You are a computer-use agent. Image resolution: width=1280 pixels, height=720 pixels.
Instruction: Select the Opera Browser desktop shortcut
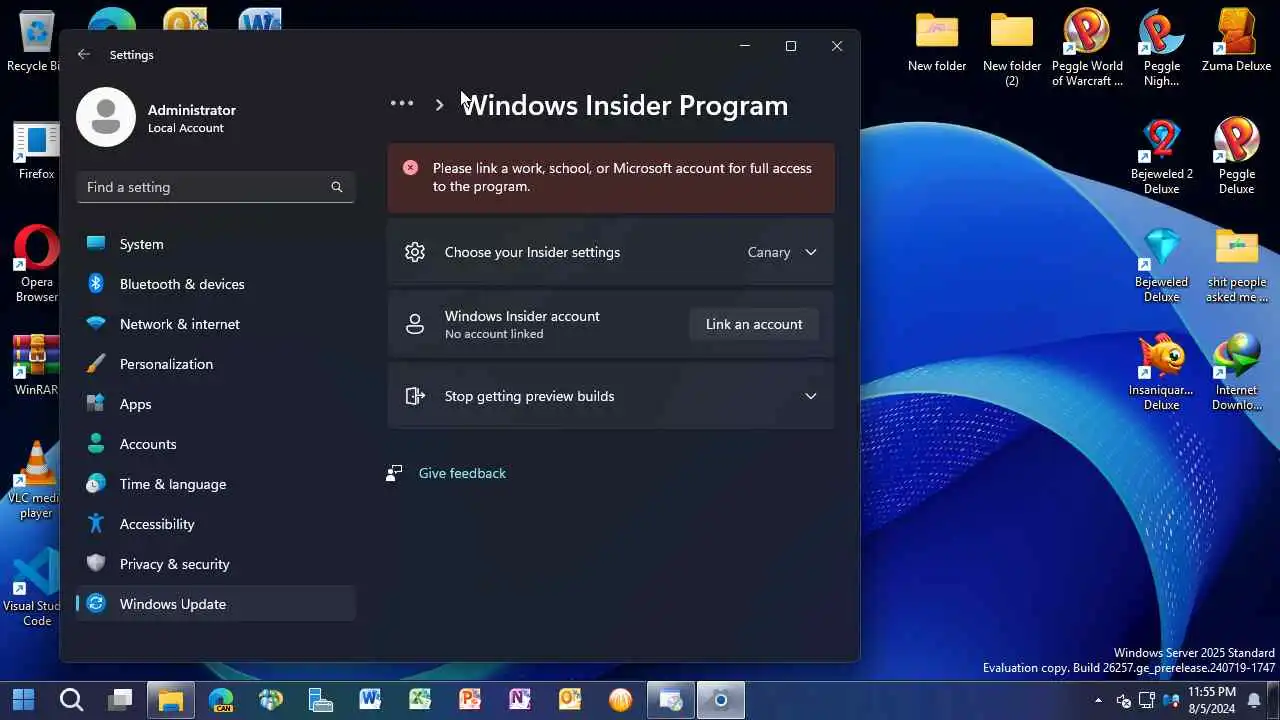click(x=36, y=264)
